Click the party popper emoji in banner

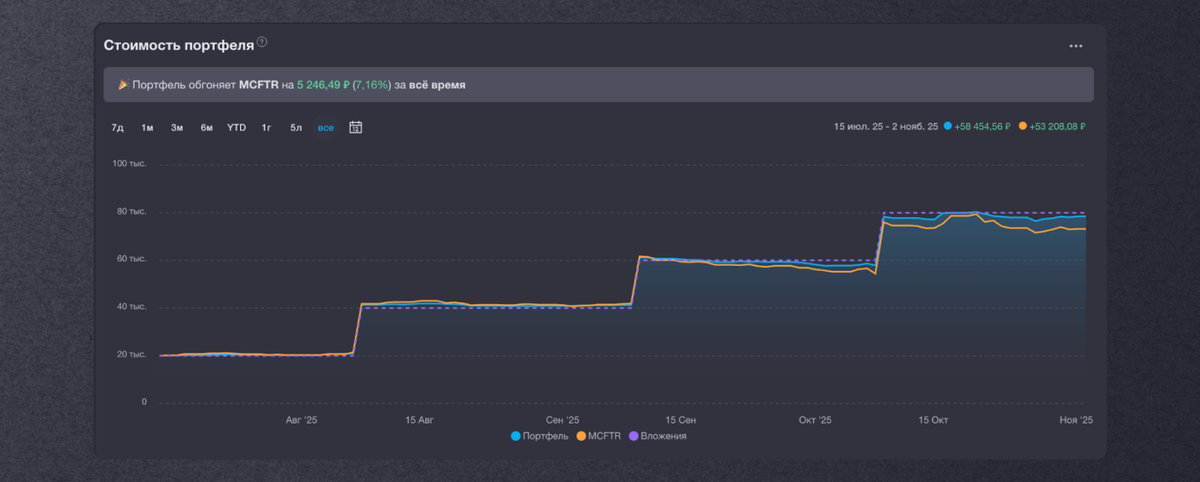[x=123, y=85]
